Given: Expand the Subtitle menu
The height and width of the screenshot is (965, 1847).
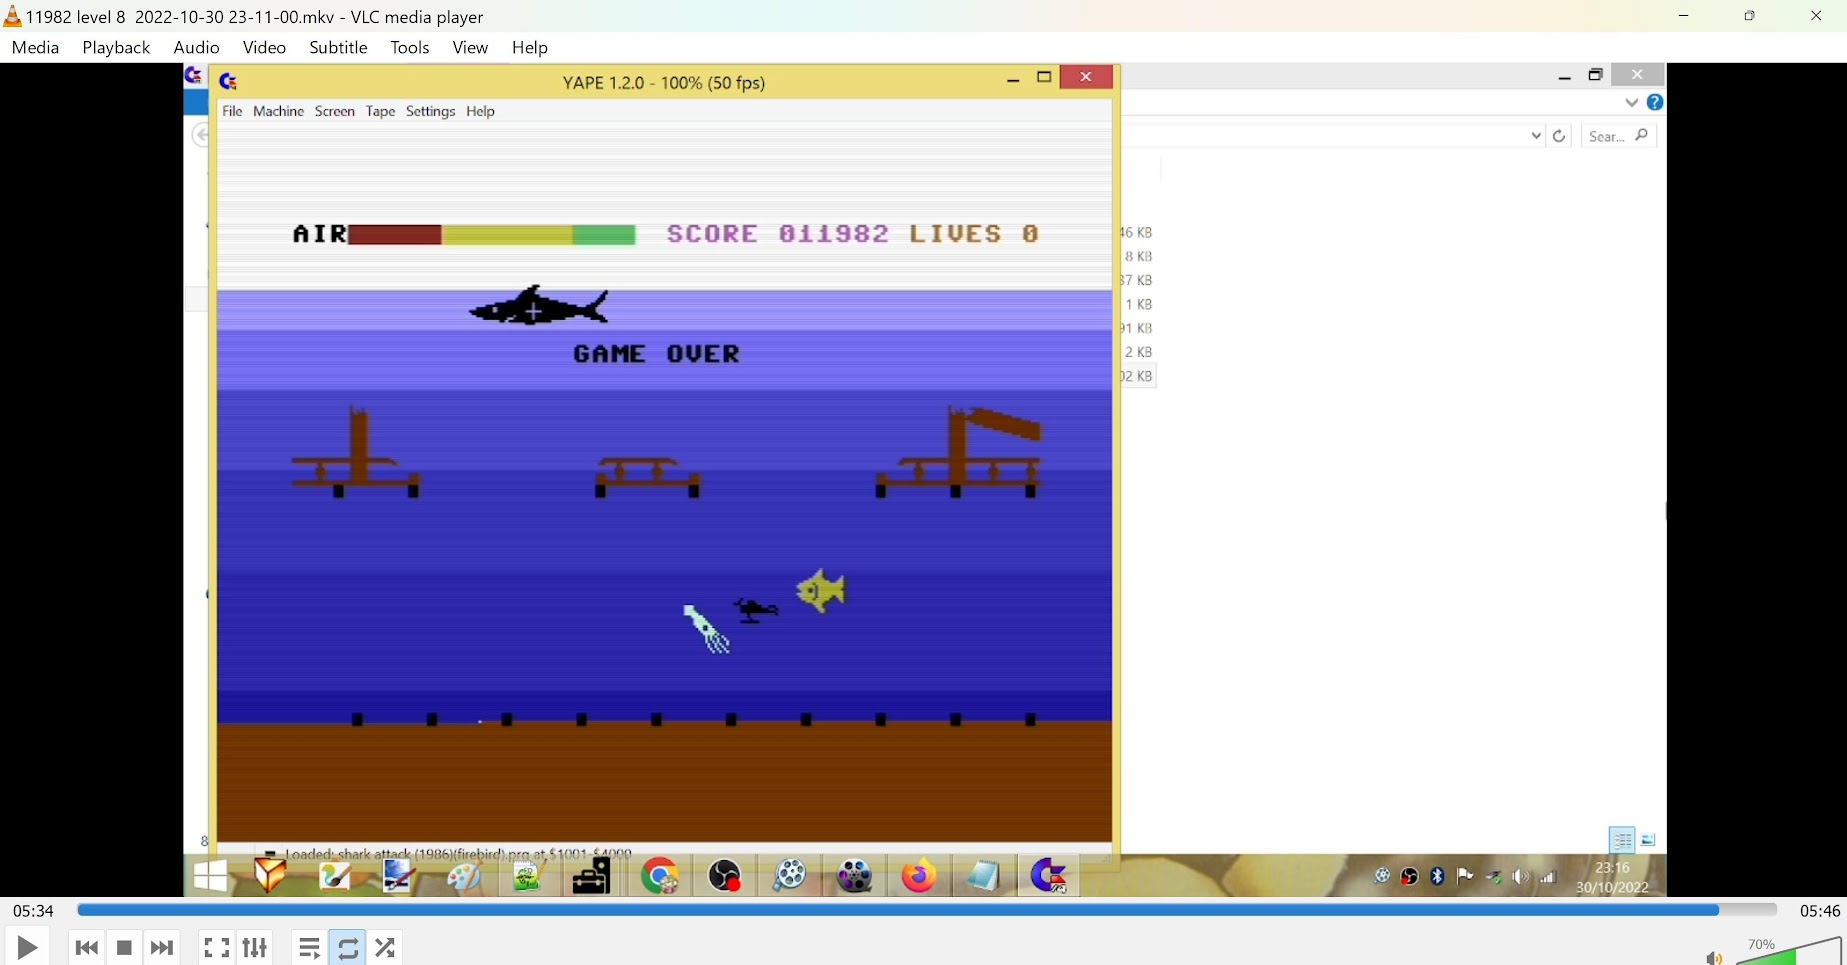Looking at the screenshot, I should [338, 48].
